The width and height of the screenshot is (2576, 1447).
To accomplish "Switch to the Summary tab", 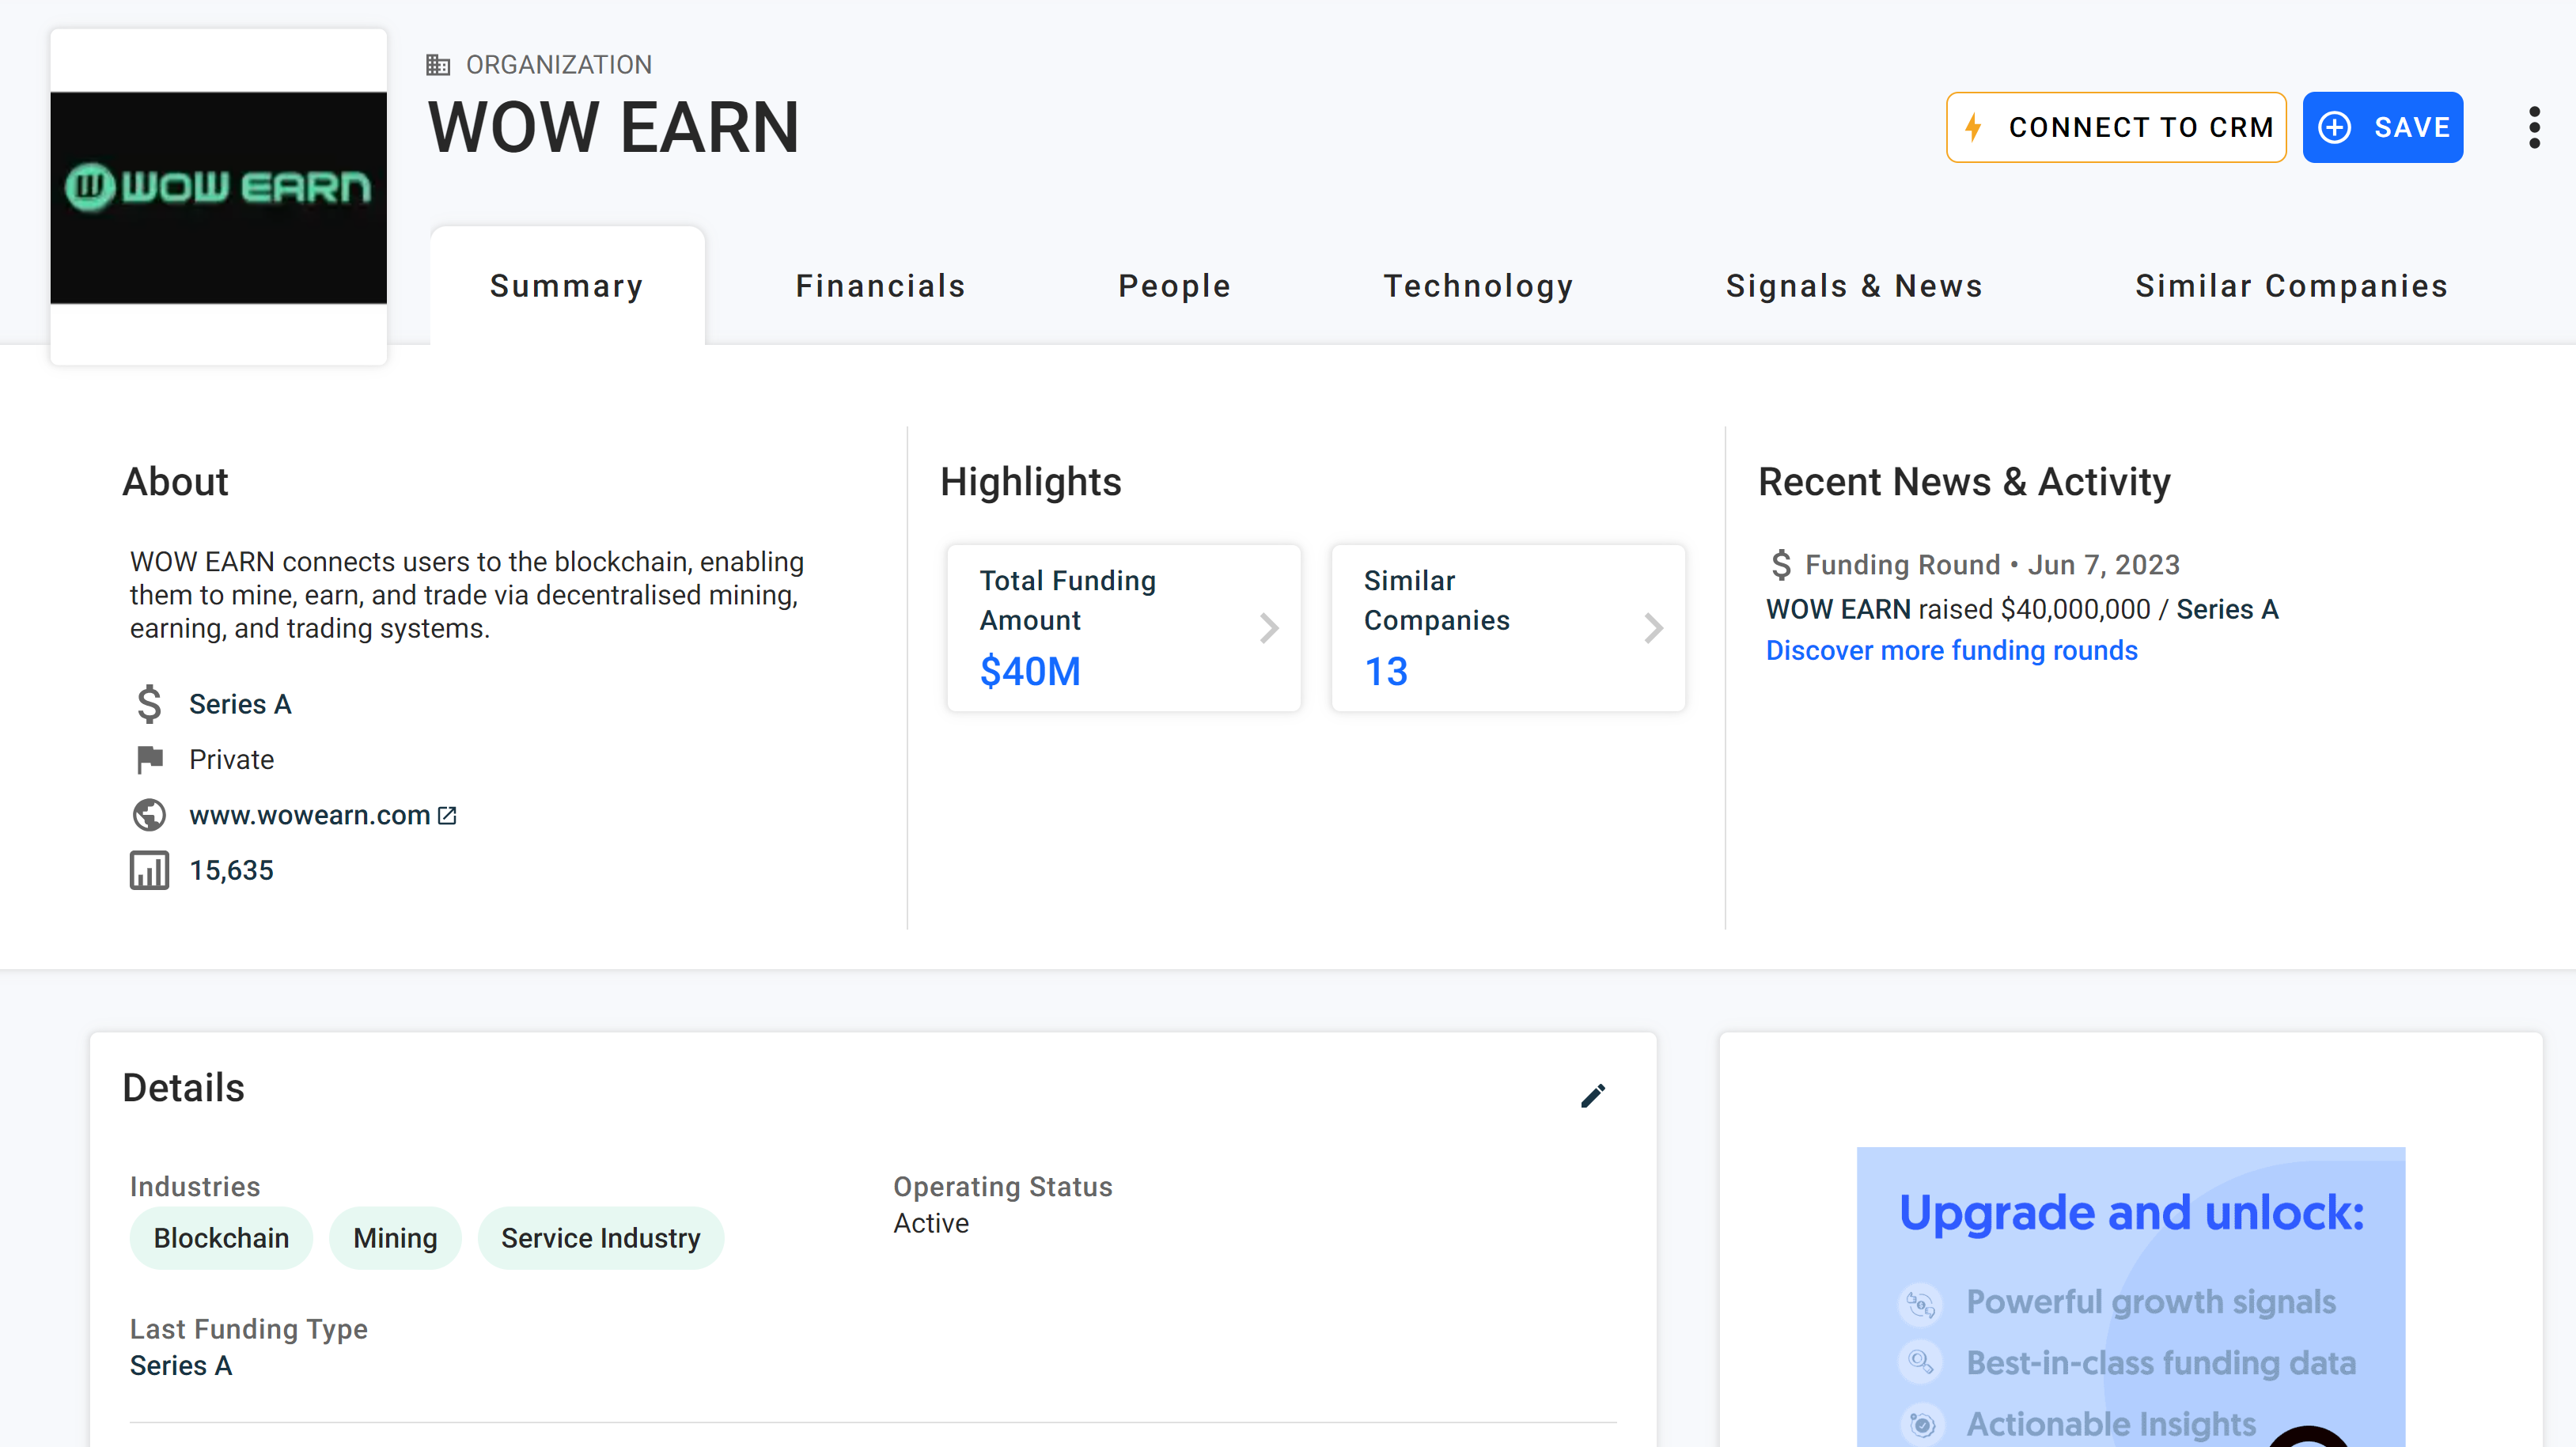I will tap(567, 286).
